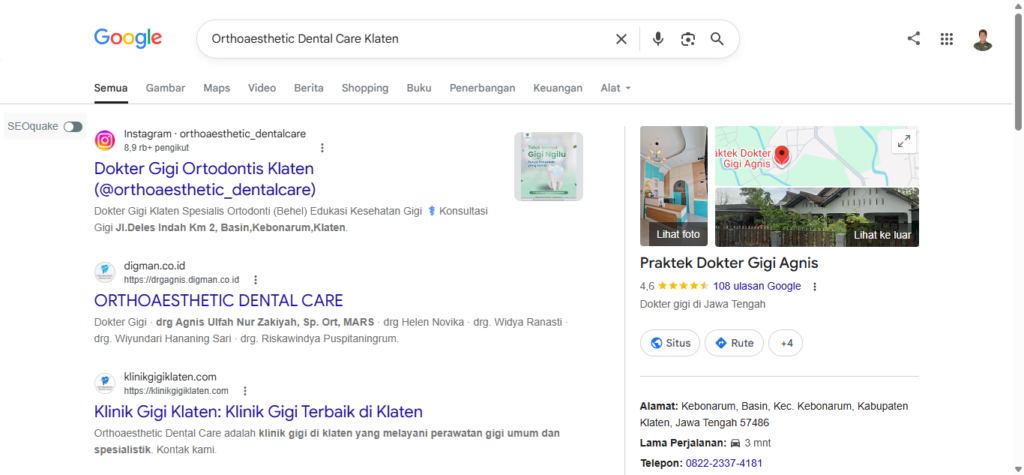This screenshot has height=475, width=1024.
Task: Expand the map in knowledge panel
Action: 904,140
